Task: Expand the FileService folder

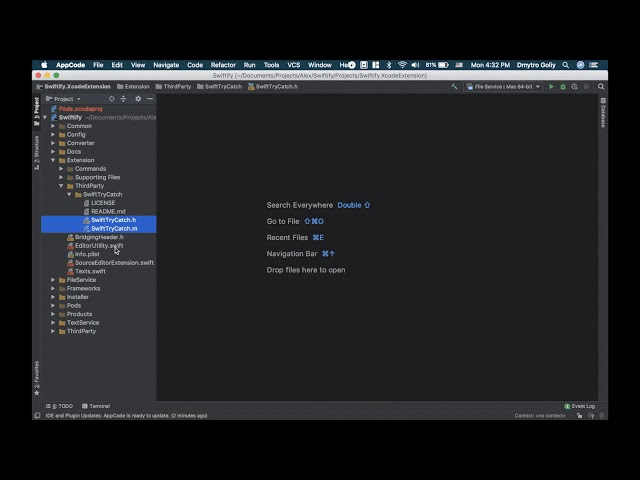Action: click(x=53, y=280)
